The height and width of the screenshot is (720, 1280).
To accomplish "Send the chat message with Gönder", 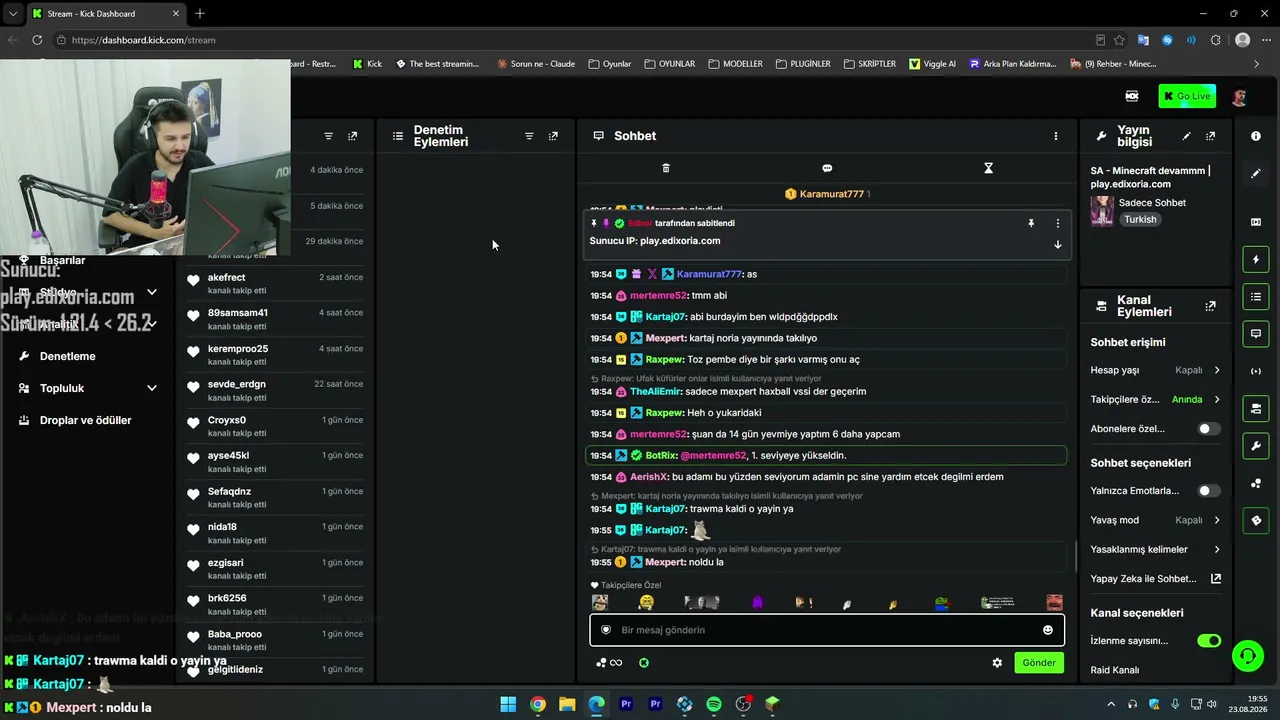I will coord(1039,663).
